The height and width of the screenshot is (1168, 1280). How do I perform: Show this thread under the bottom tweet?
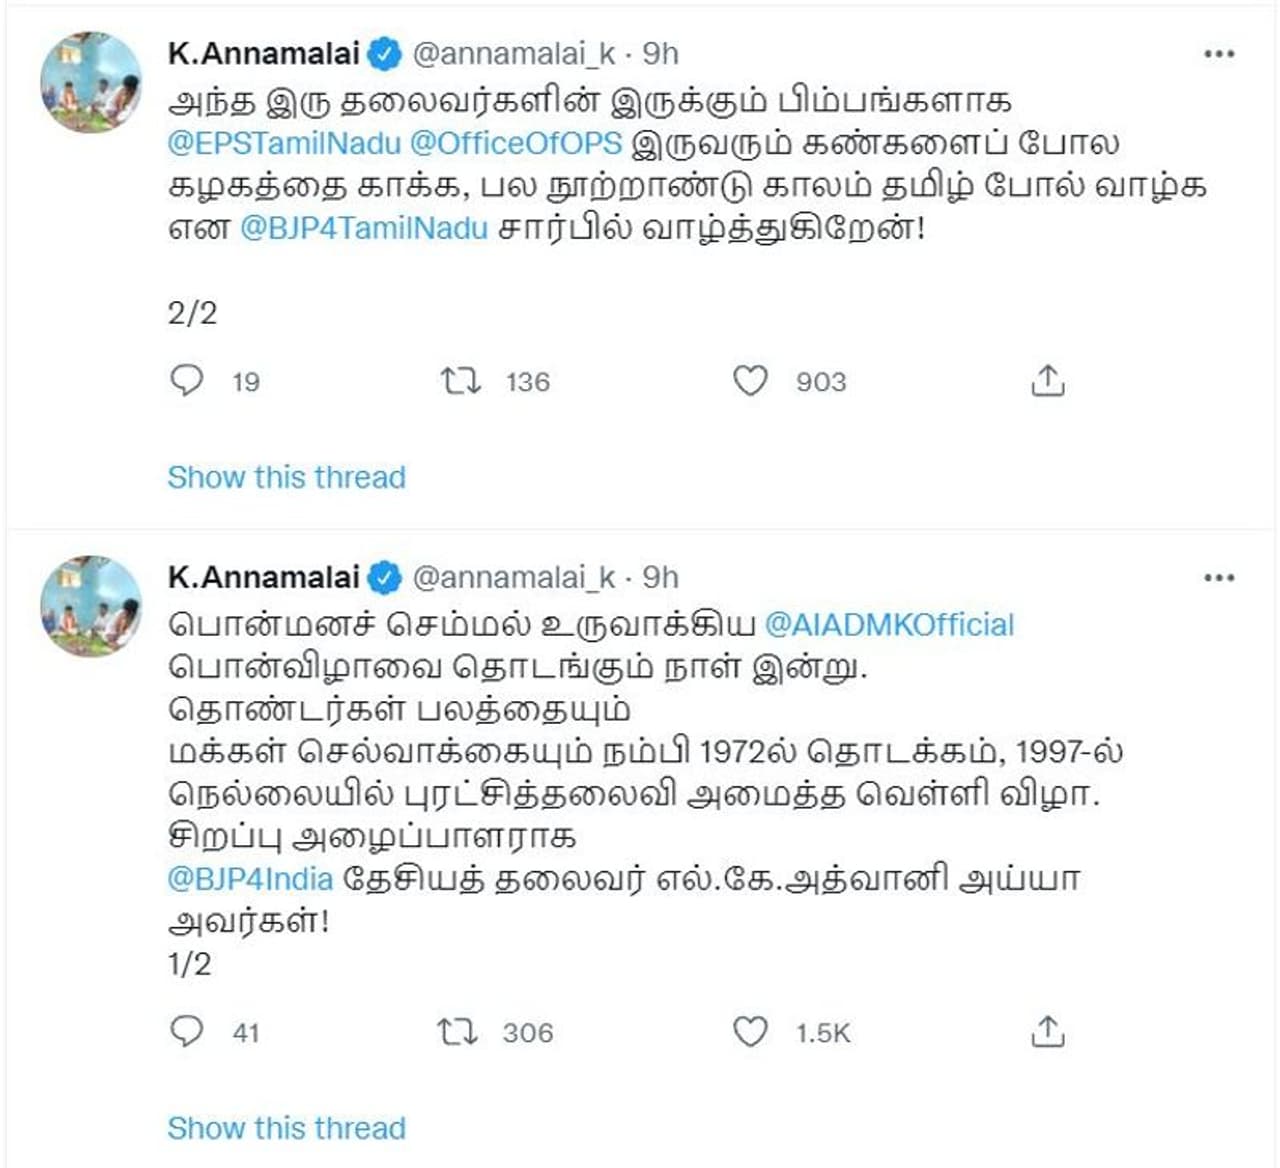click(286, 1128)
